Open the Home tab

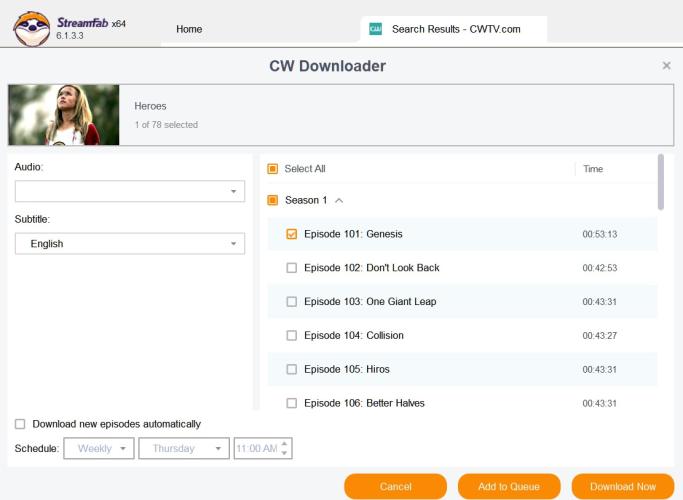click(189, 29)
